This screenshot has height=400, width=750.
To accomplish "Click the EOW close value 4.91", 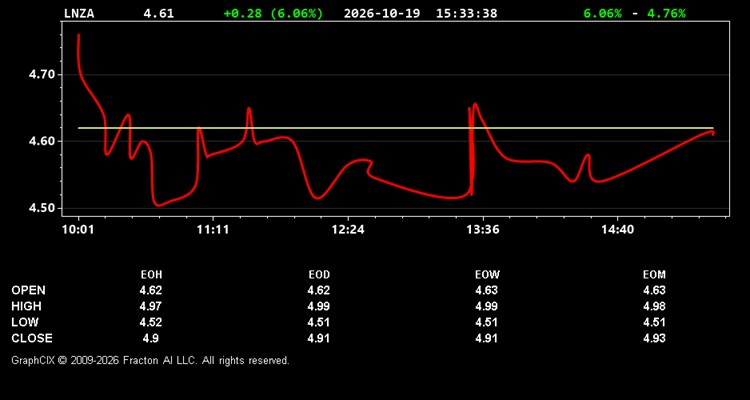I will [x=486, y=338].
